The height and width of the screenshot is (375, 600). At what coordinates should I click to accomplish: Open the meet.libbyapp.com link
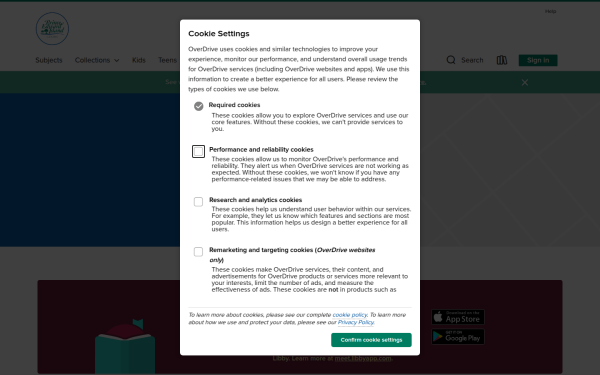point(363,359)
